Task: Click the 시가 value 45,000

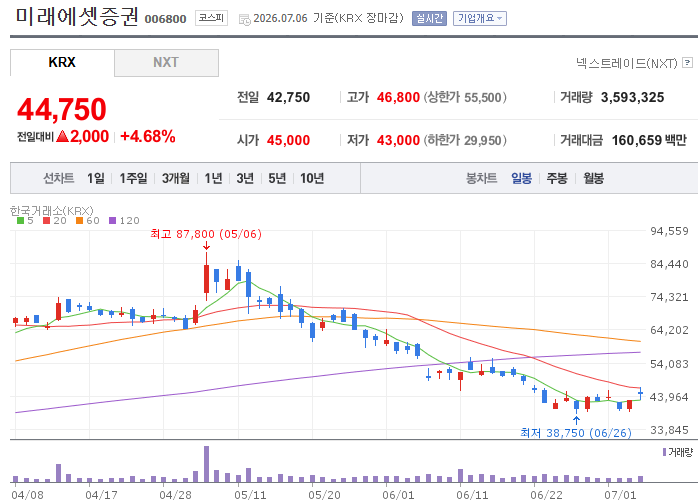Action: [288, 140]
